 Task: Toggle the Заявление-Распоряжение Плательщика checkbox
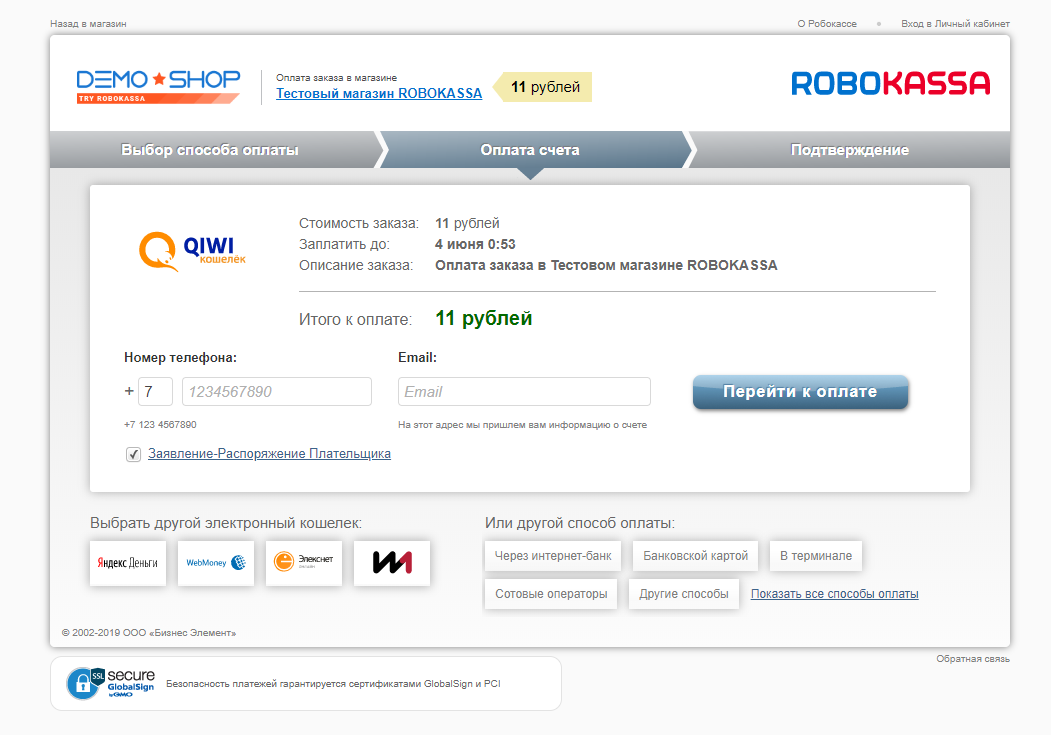pos(133,454)
